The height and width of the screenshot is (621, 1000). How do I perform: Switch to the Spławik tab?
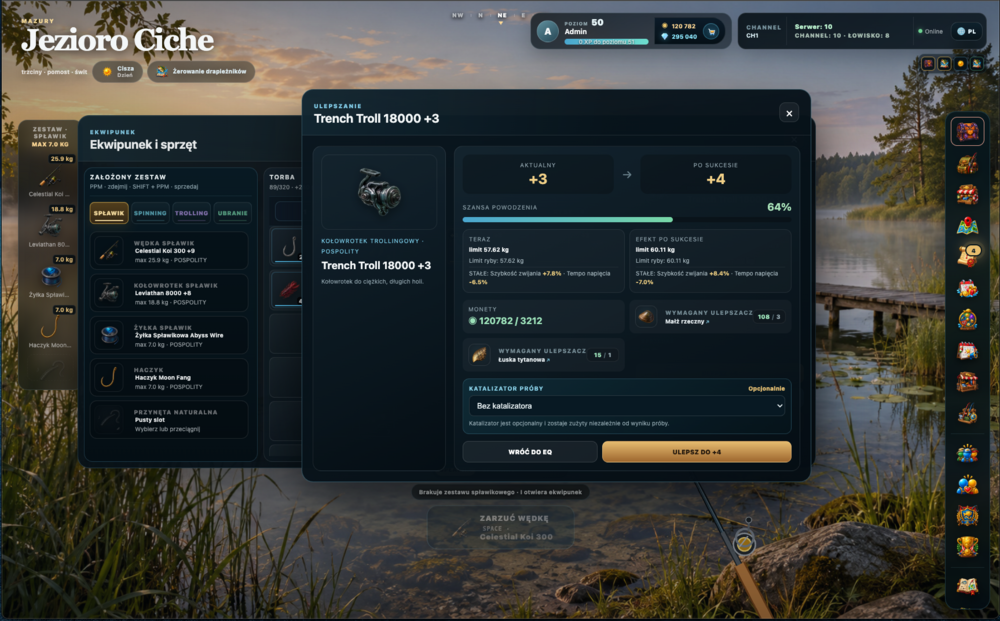tap(109, 213)
